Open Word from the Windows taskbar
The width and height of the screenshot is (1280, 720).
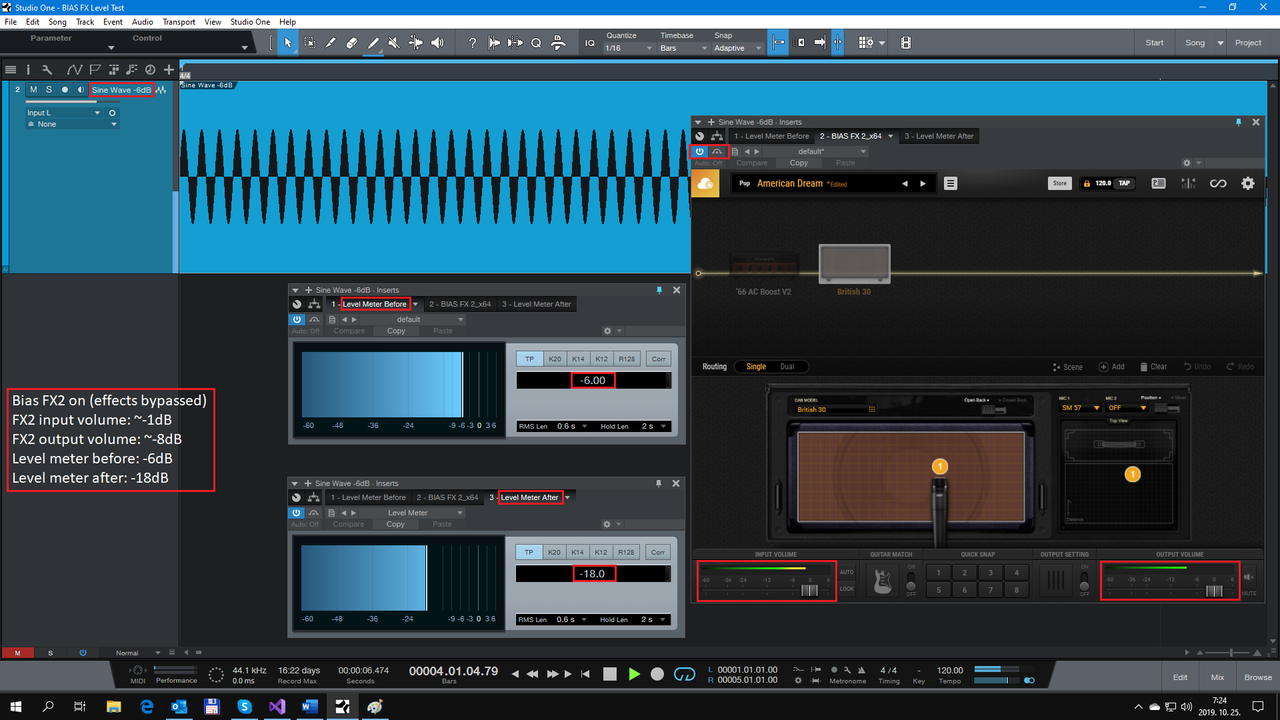[308, 706]
